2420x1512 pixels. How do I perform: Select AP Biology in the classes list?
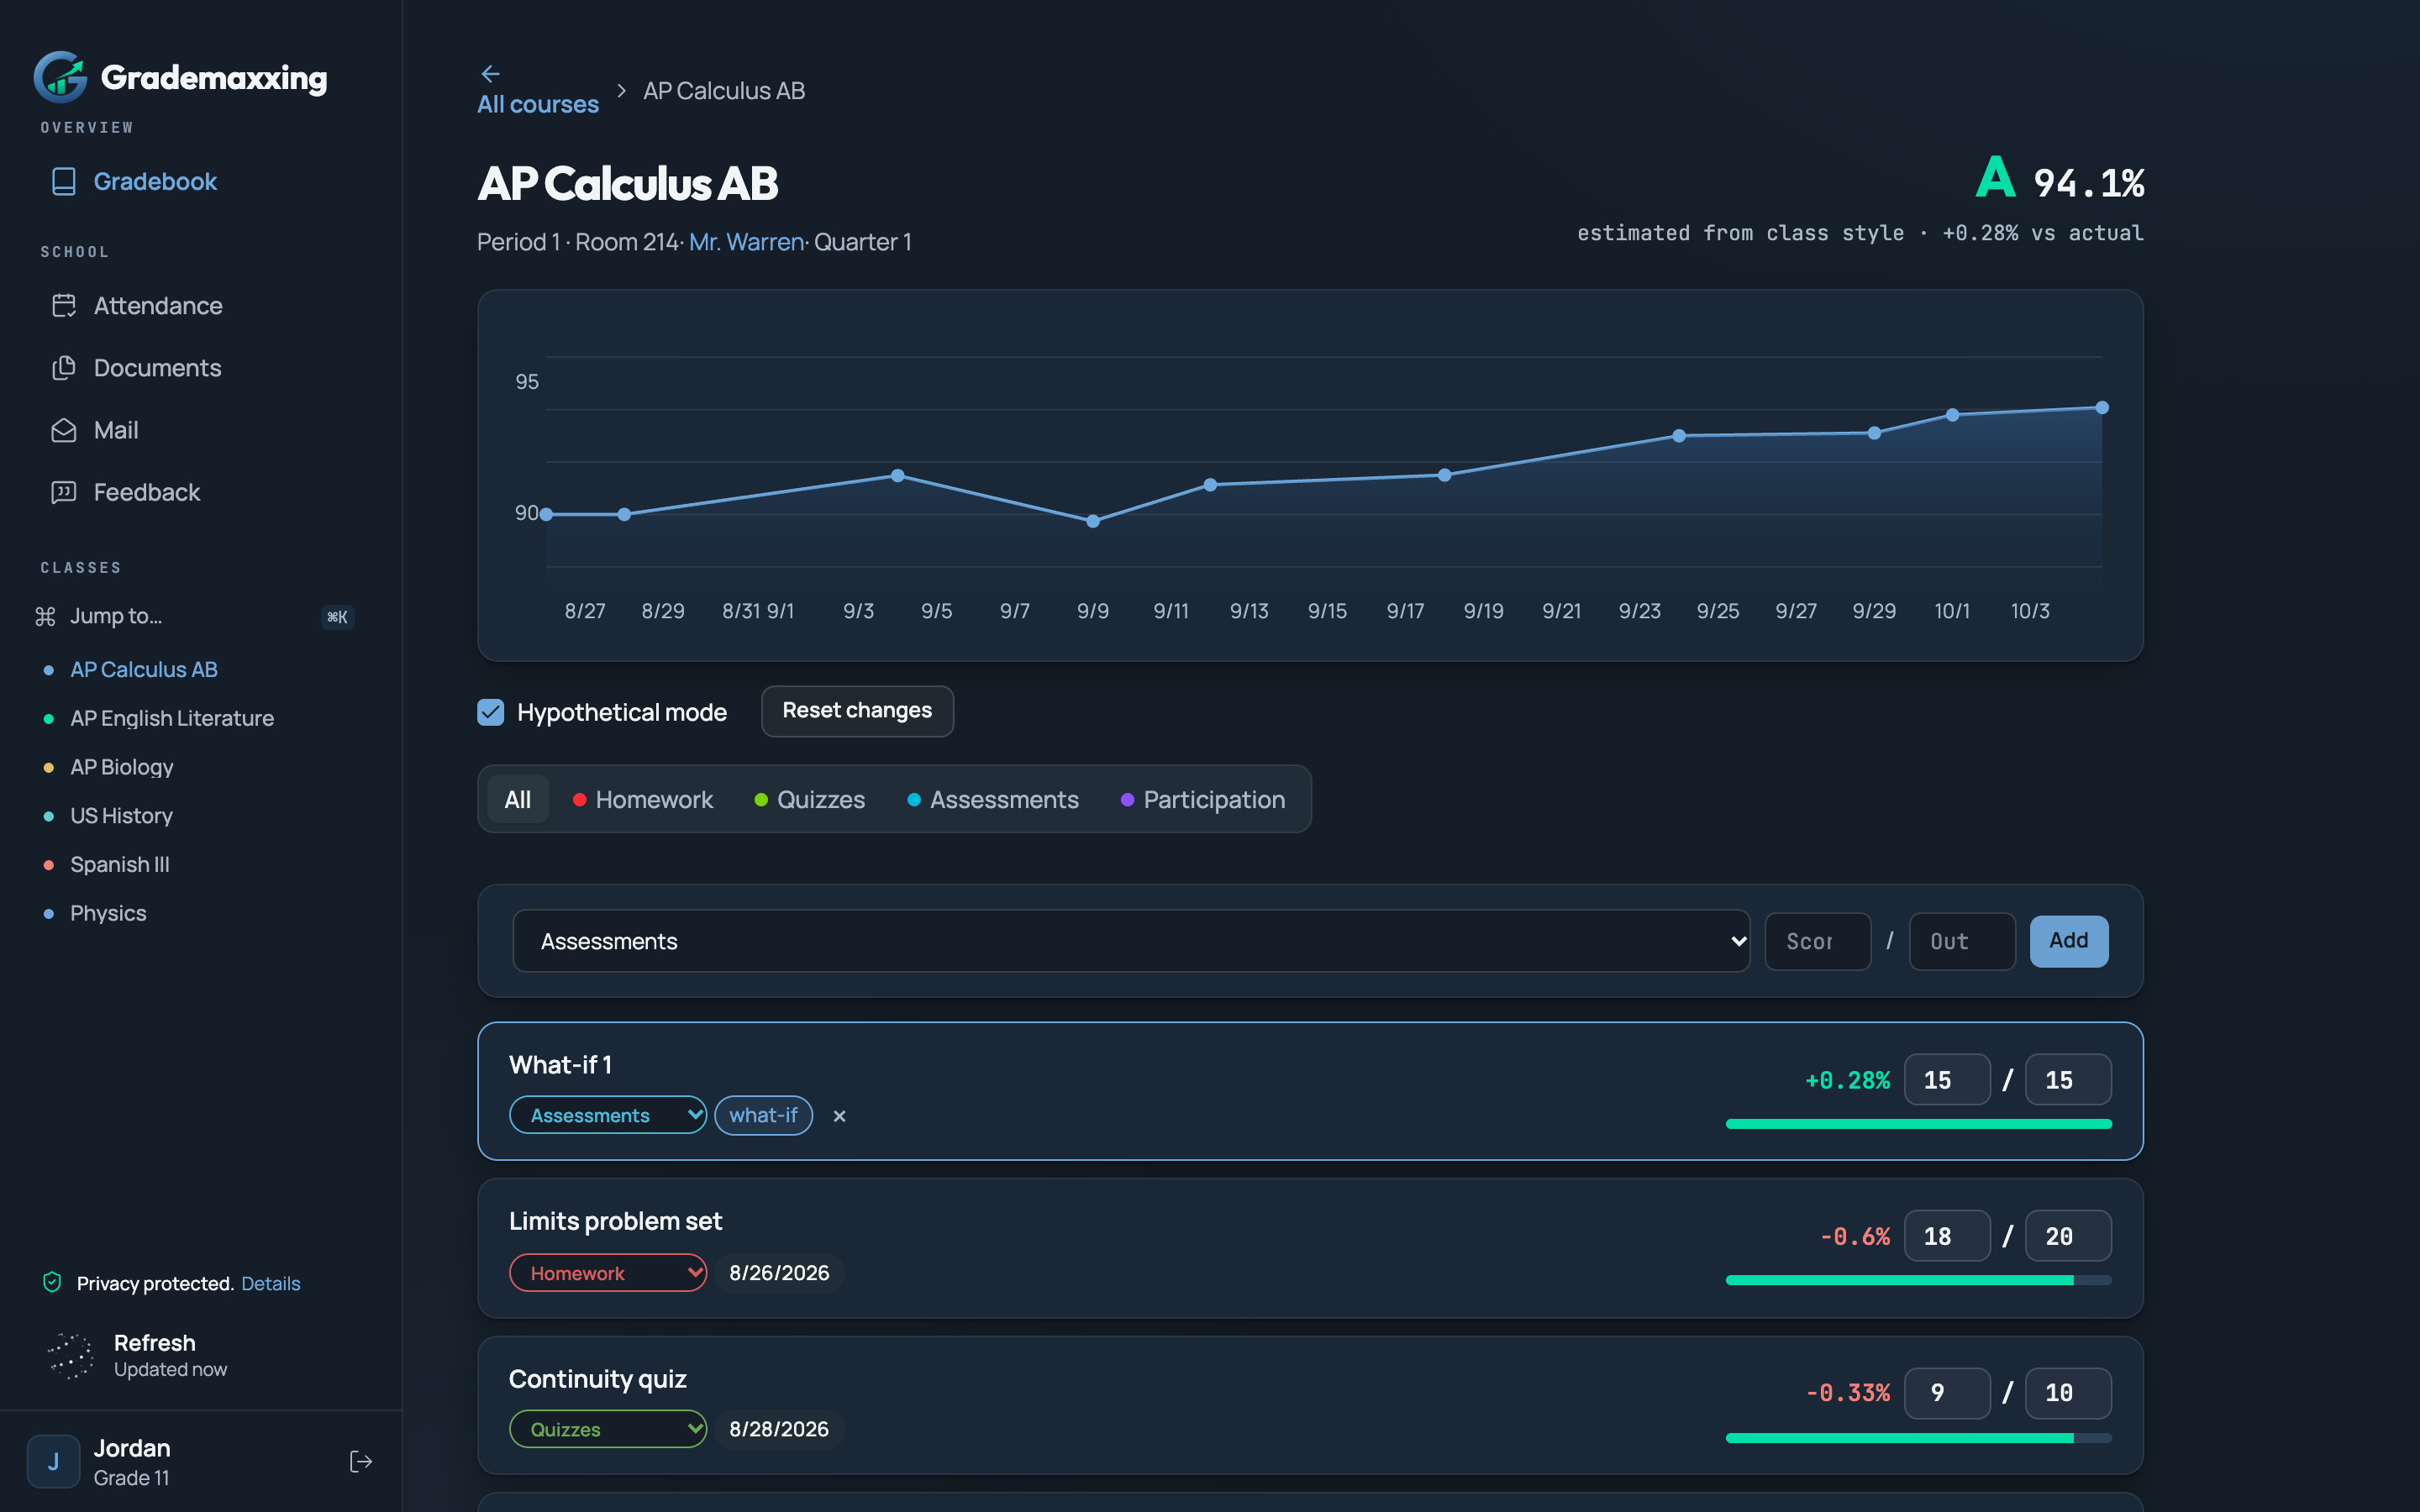121,767
